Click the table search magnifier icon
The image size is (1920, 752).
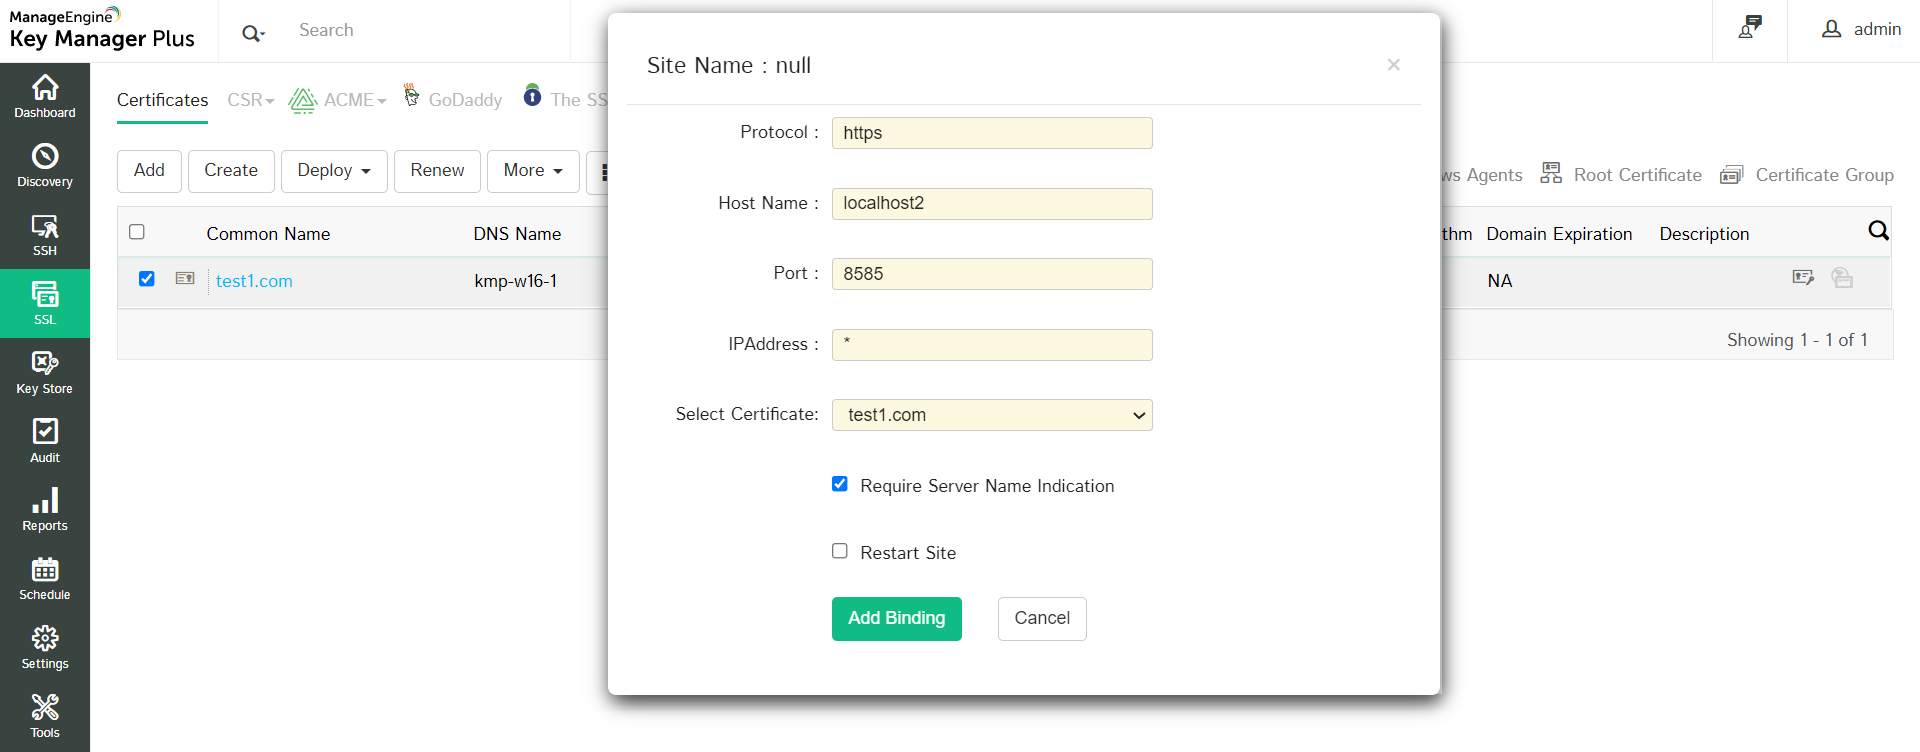click(1878, 231)
